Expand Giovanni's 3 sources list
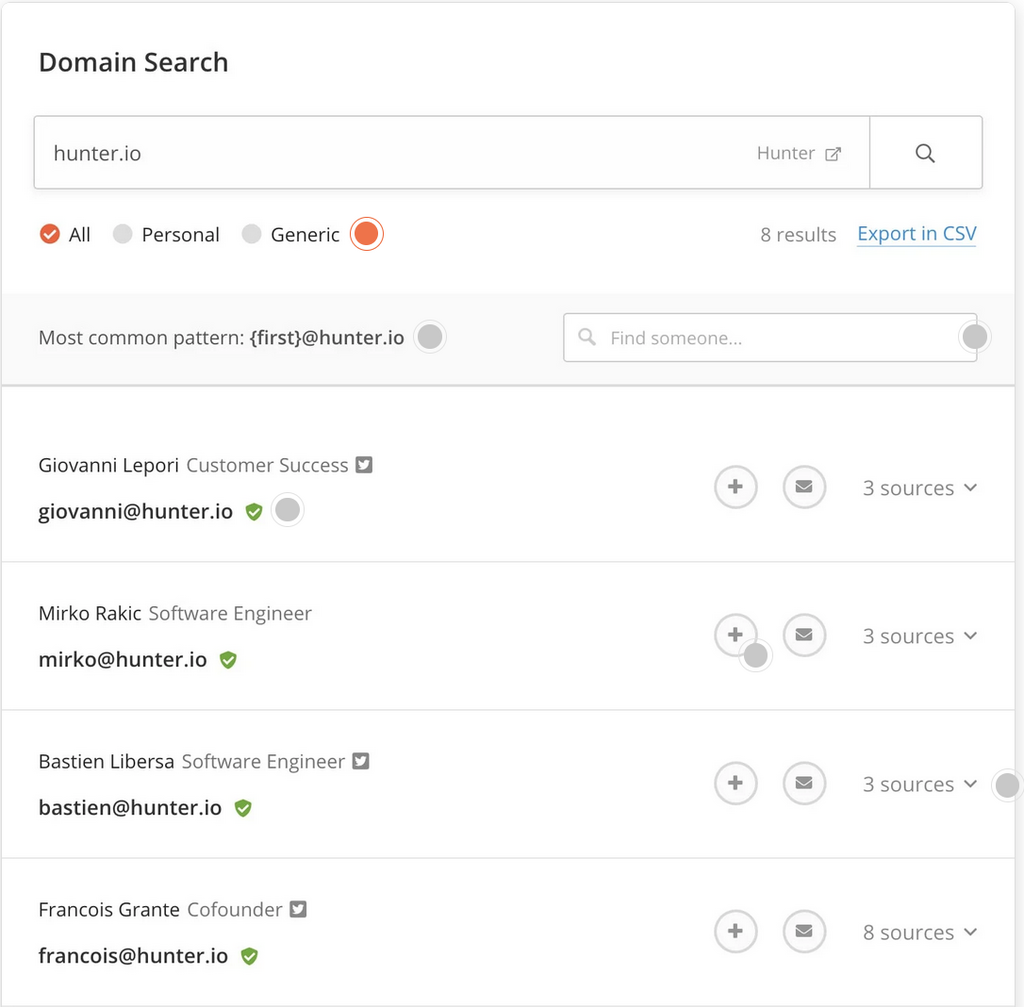Image resolution: width=1024 pixels, height=1007 pixels. click(x=919, y=488)
